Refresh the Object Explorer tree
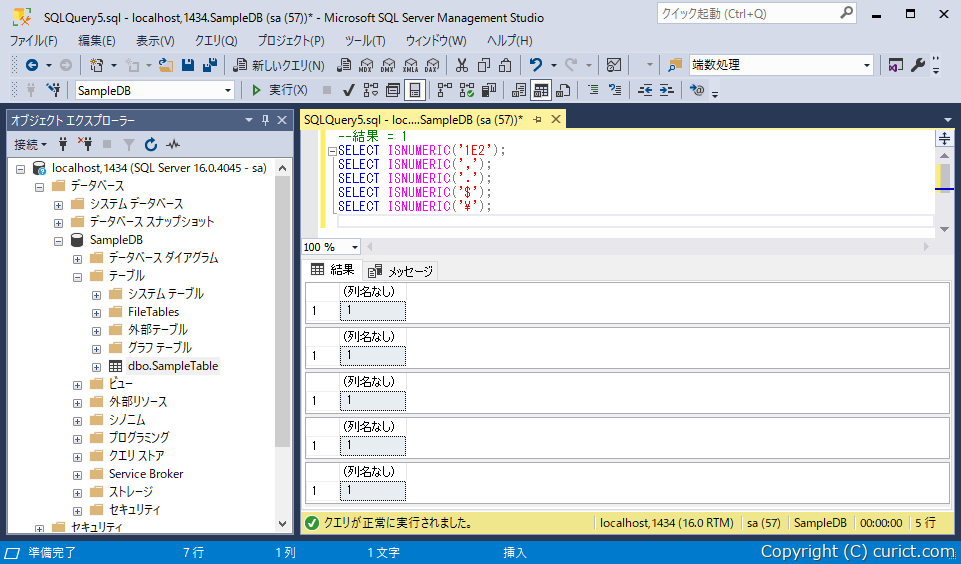This screenshot has width=961, height=564. pyautogui.click(x=151, y=145)
